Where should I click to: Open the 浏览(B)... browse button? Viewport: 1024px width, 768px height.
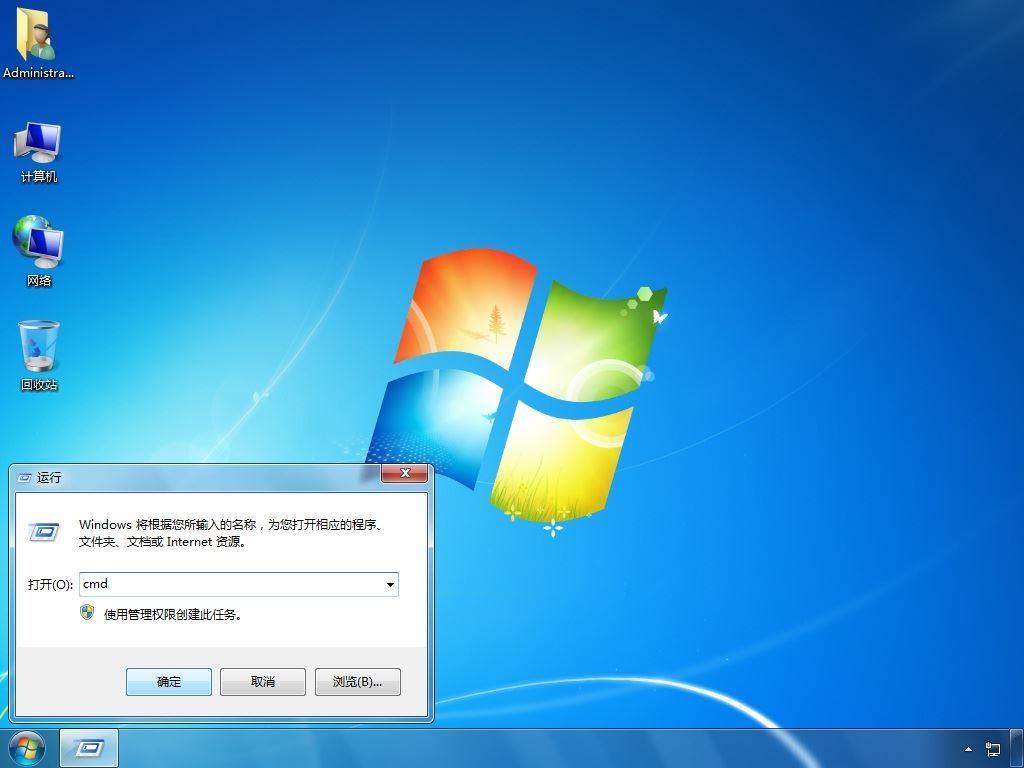(x=357, y=682)
